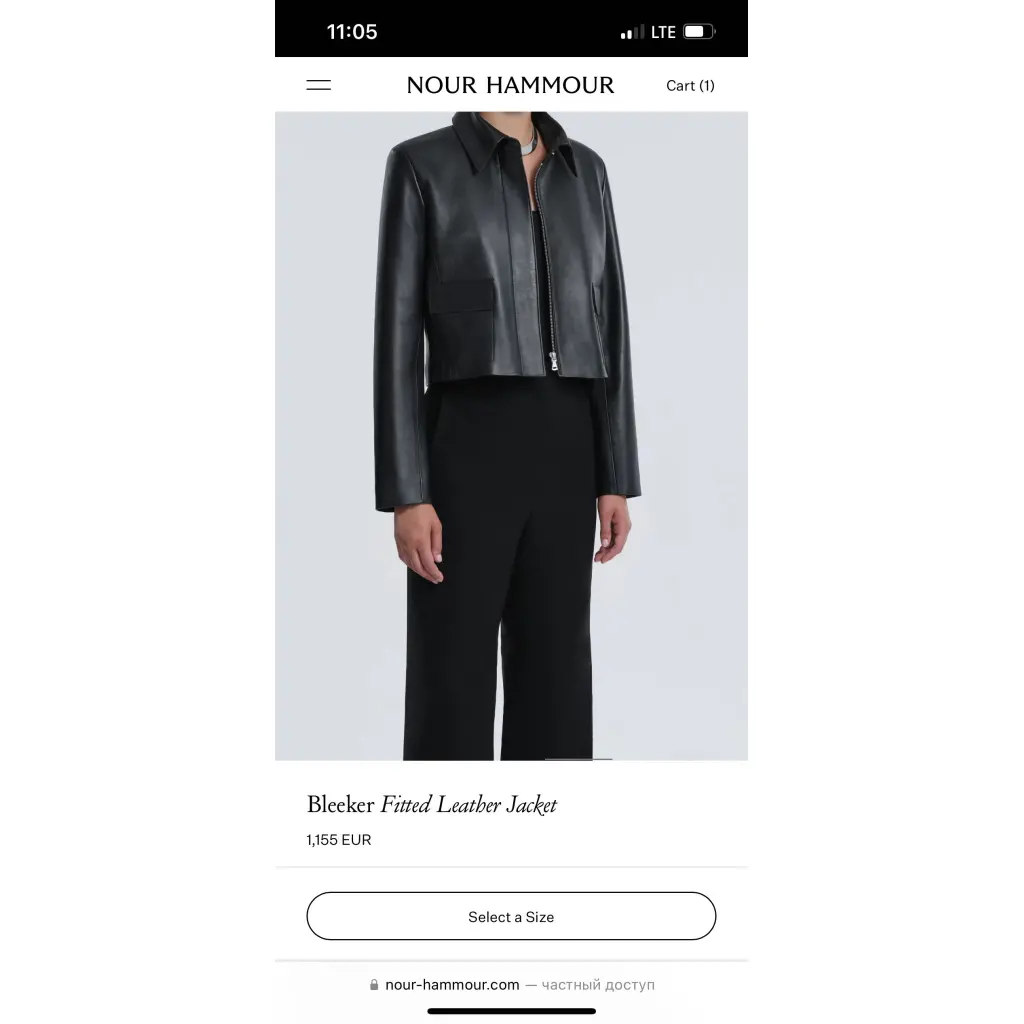Viewport: 1024px width, 1024px height.
Task: Click the 1,155 EUR price text
Action: click(x=339, y=840)
